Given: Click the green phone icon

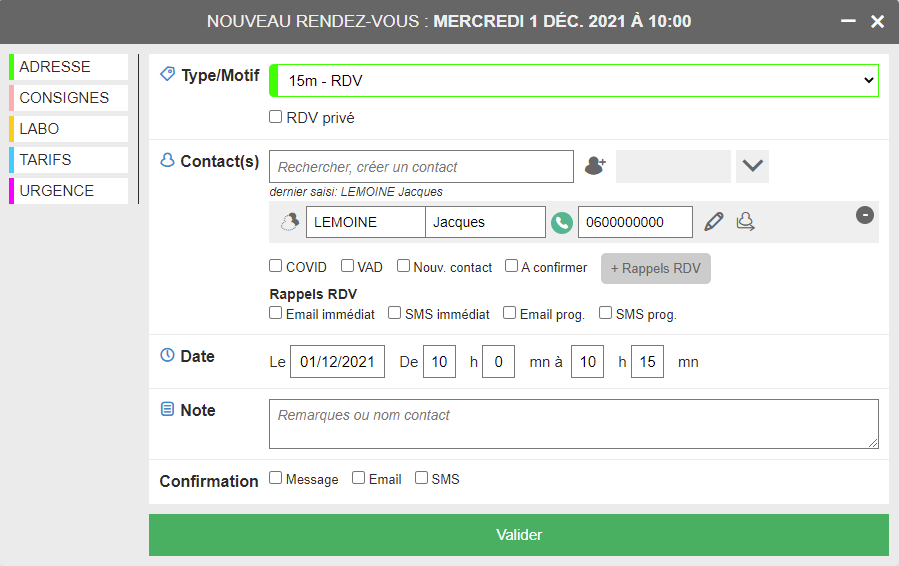Looking at the screenshot, I should click(x=562, y=222).
